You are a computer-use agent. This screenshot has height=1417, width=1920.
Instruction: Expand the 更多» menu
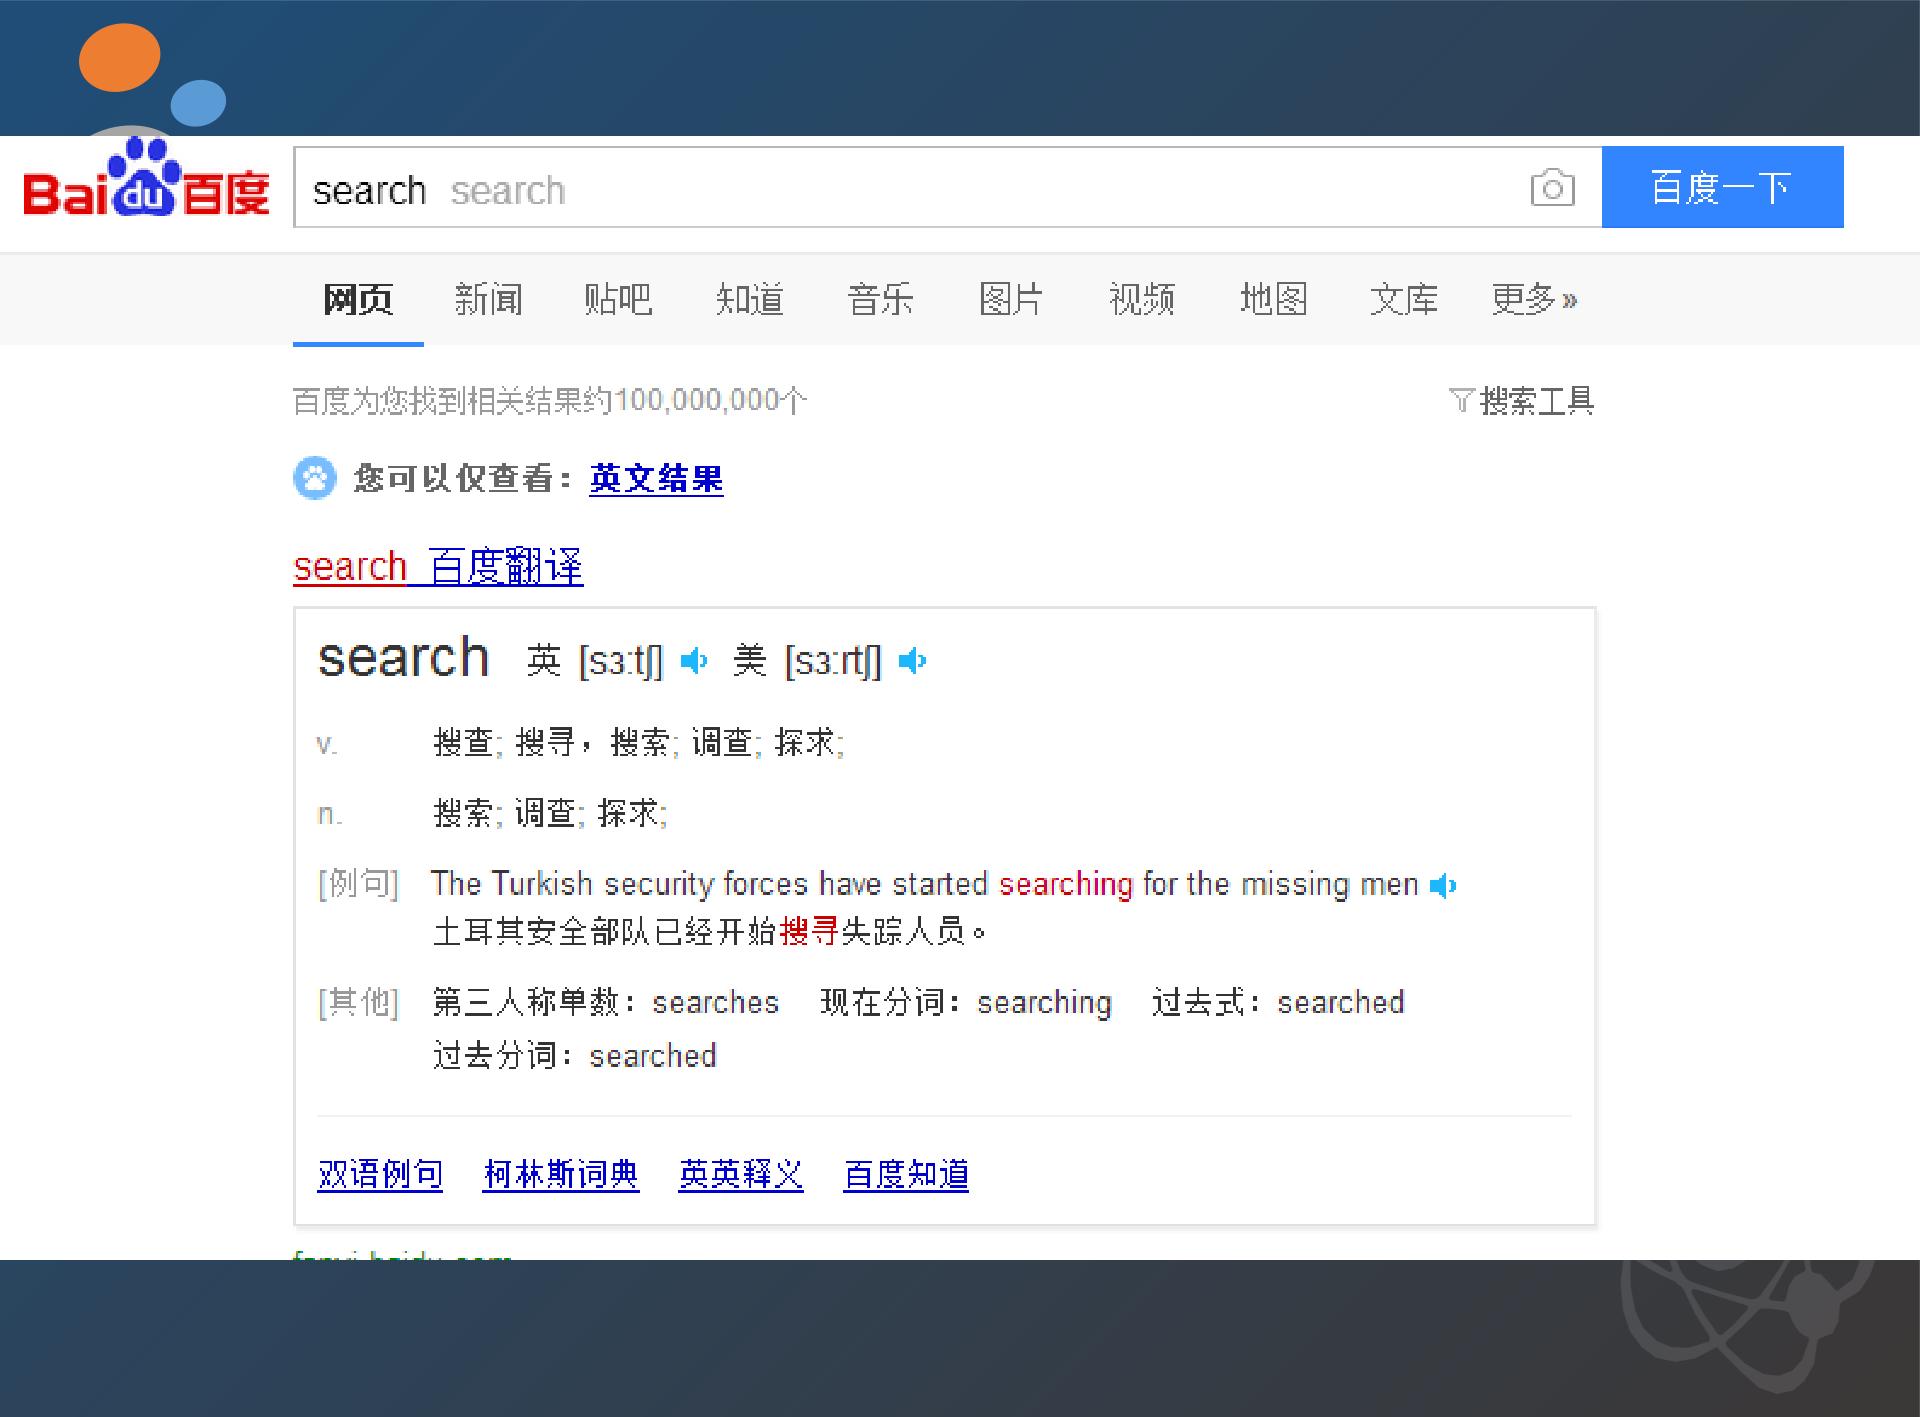1534,299
